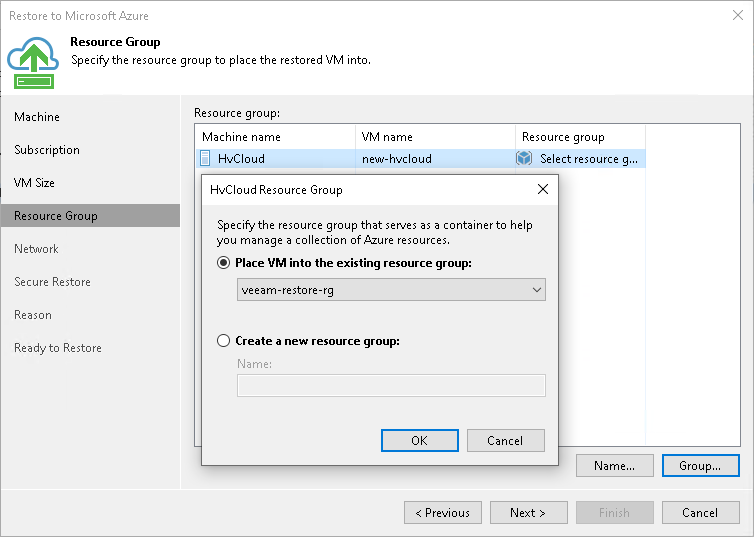Click the < Previous wizard button
This screenshot has height=537, width=754.
pos(442,513)
